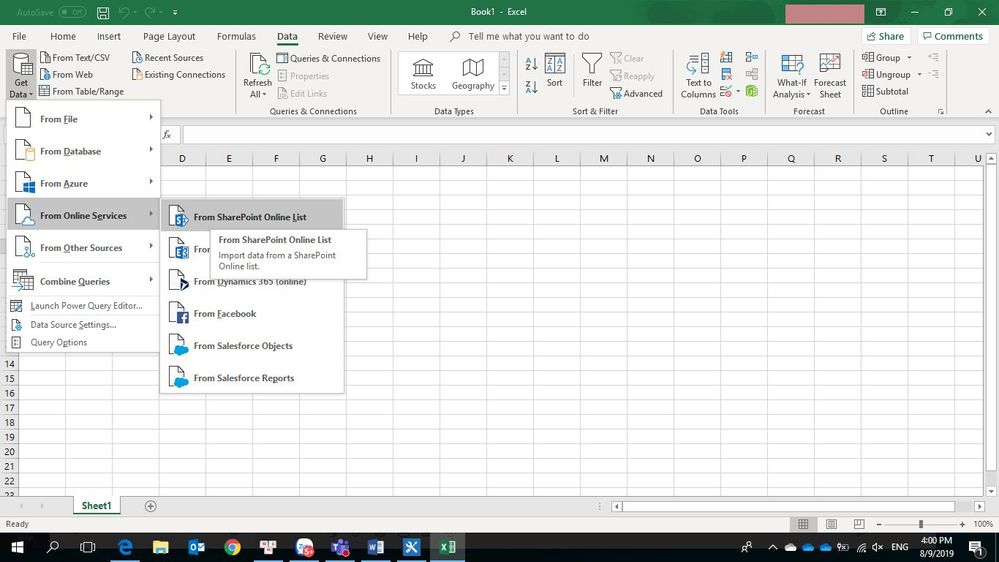The width and height of the screenshot is (999, 562).
Task: Open Recent Sources
Action: click(168, 57)
